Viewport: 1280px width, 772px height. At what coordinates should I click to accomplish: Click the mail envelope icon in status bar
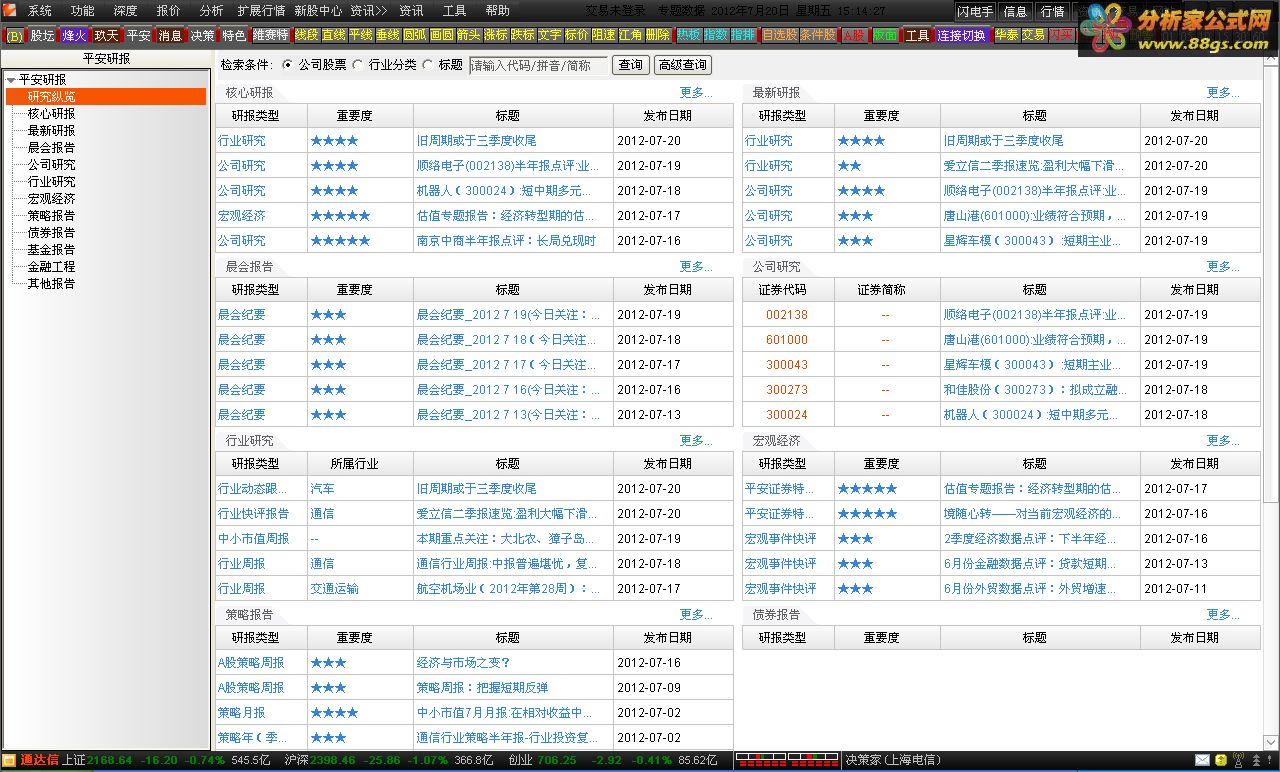tap(1202, 760)
